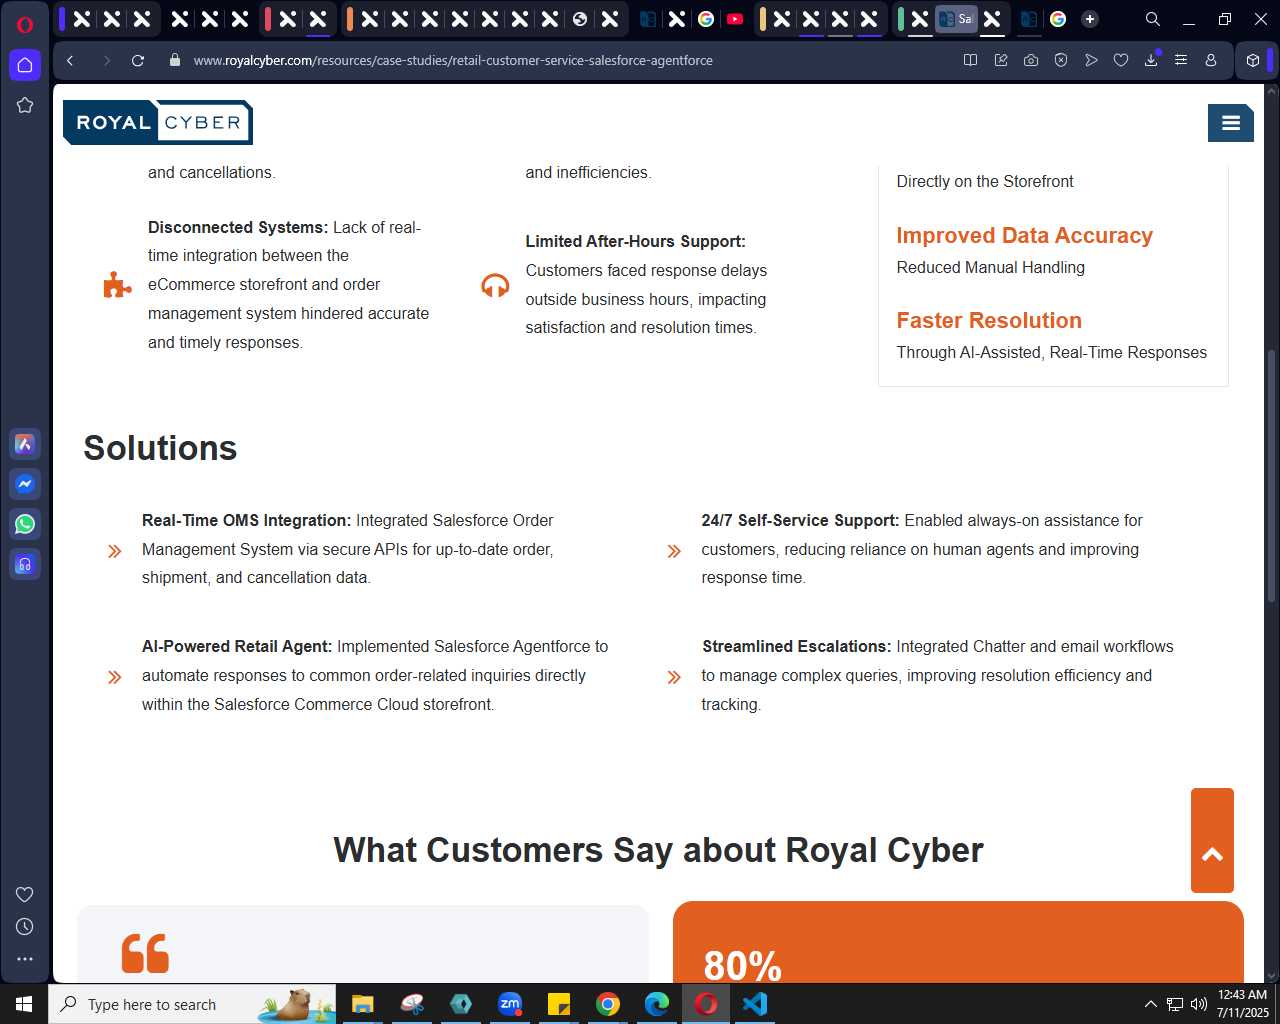Open the extensions cube icon
Viewport: 1280px width, 1024px height.
(x=1253, y=60)
